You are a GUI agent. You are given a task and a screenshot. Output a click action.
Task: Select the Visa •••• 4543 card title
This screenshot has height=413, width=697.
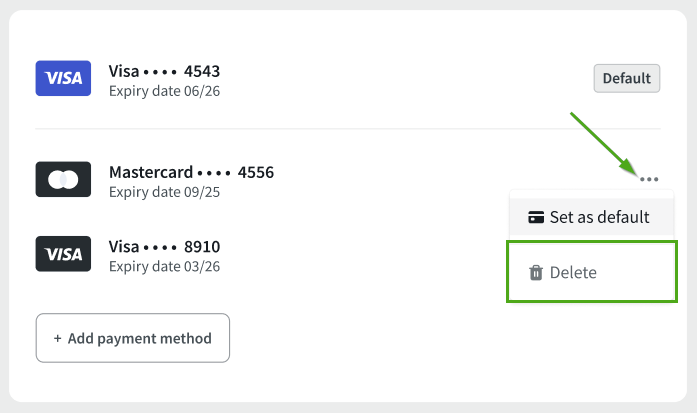click(164, 71)
